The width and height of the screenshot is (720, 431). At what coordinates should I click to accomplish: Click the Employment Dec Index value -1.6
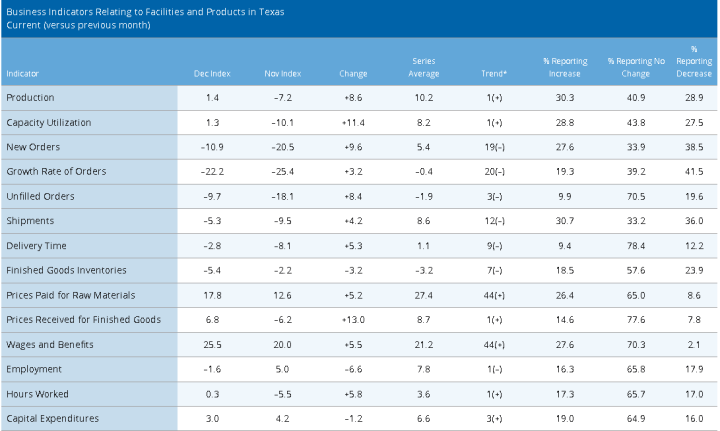pyautogui.click(x=212, y=369)
